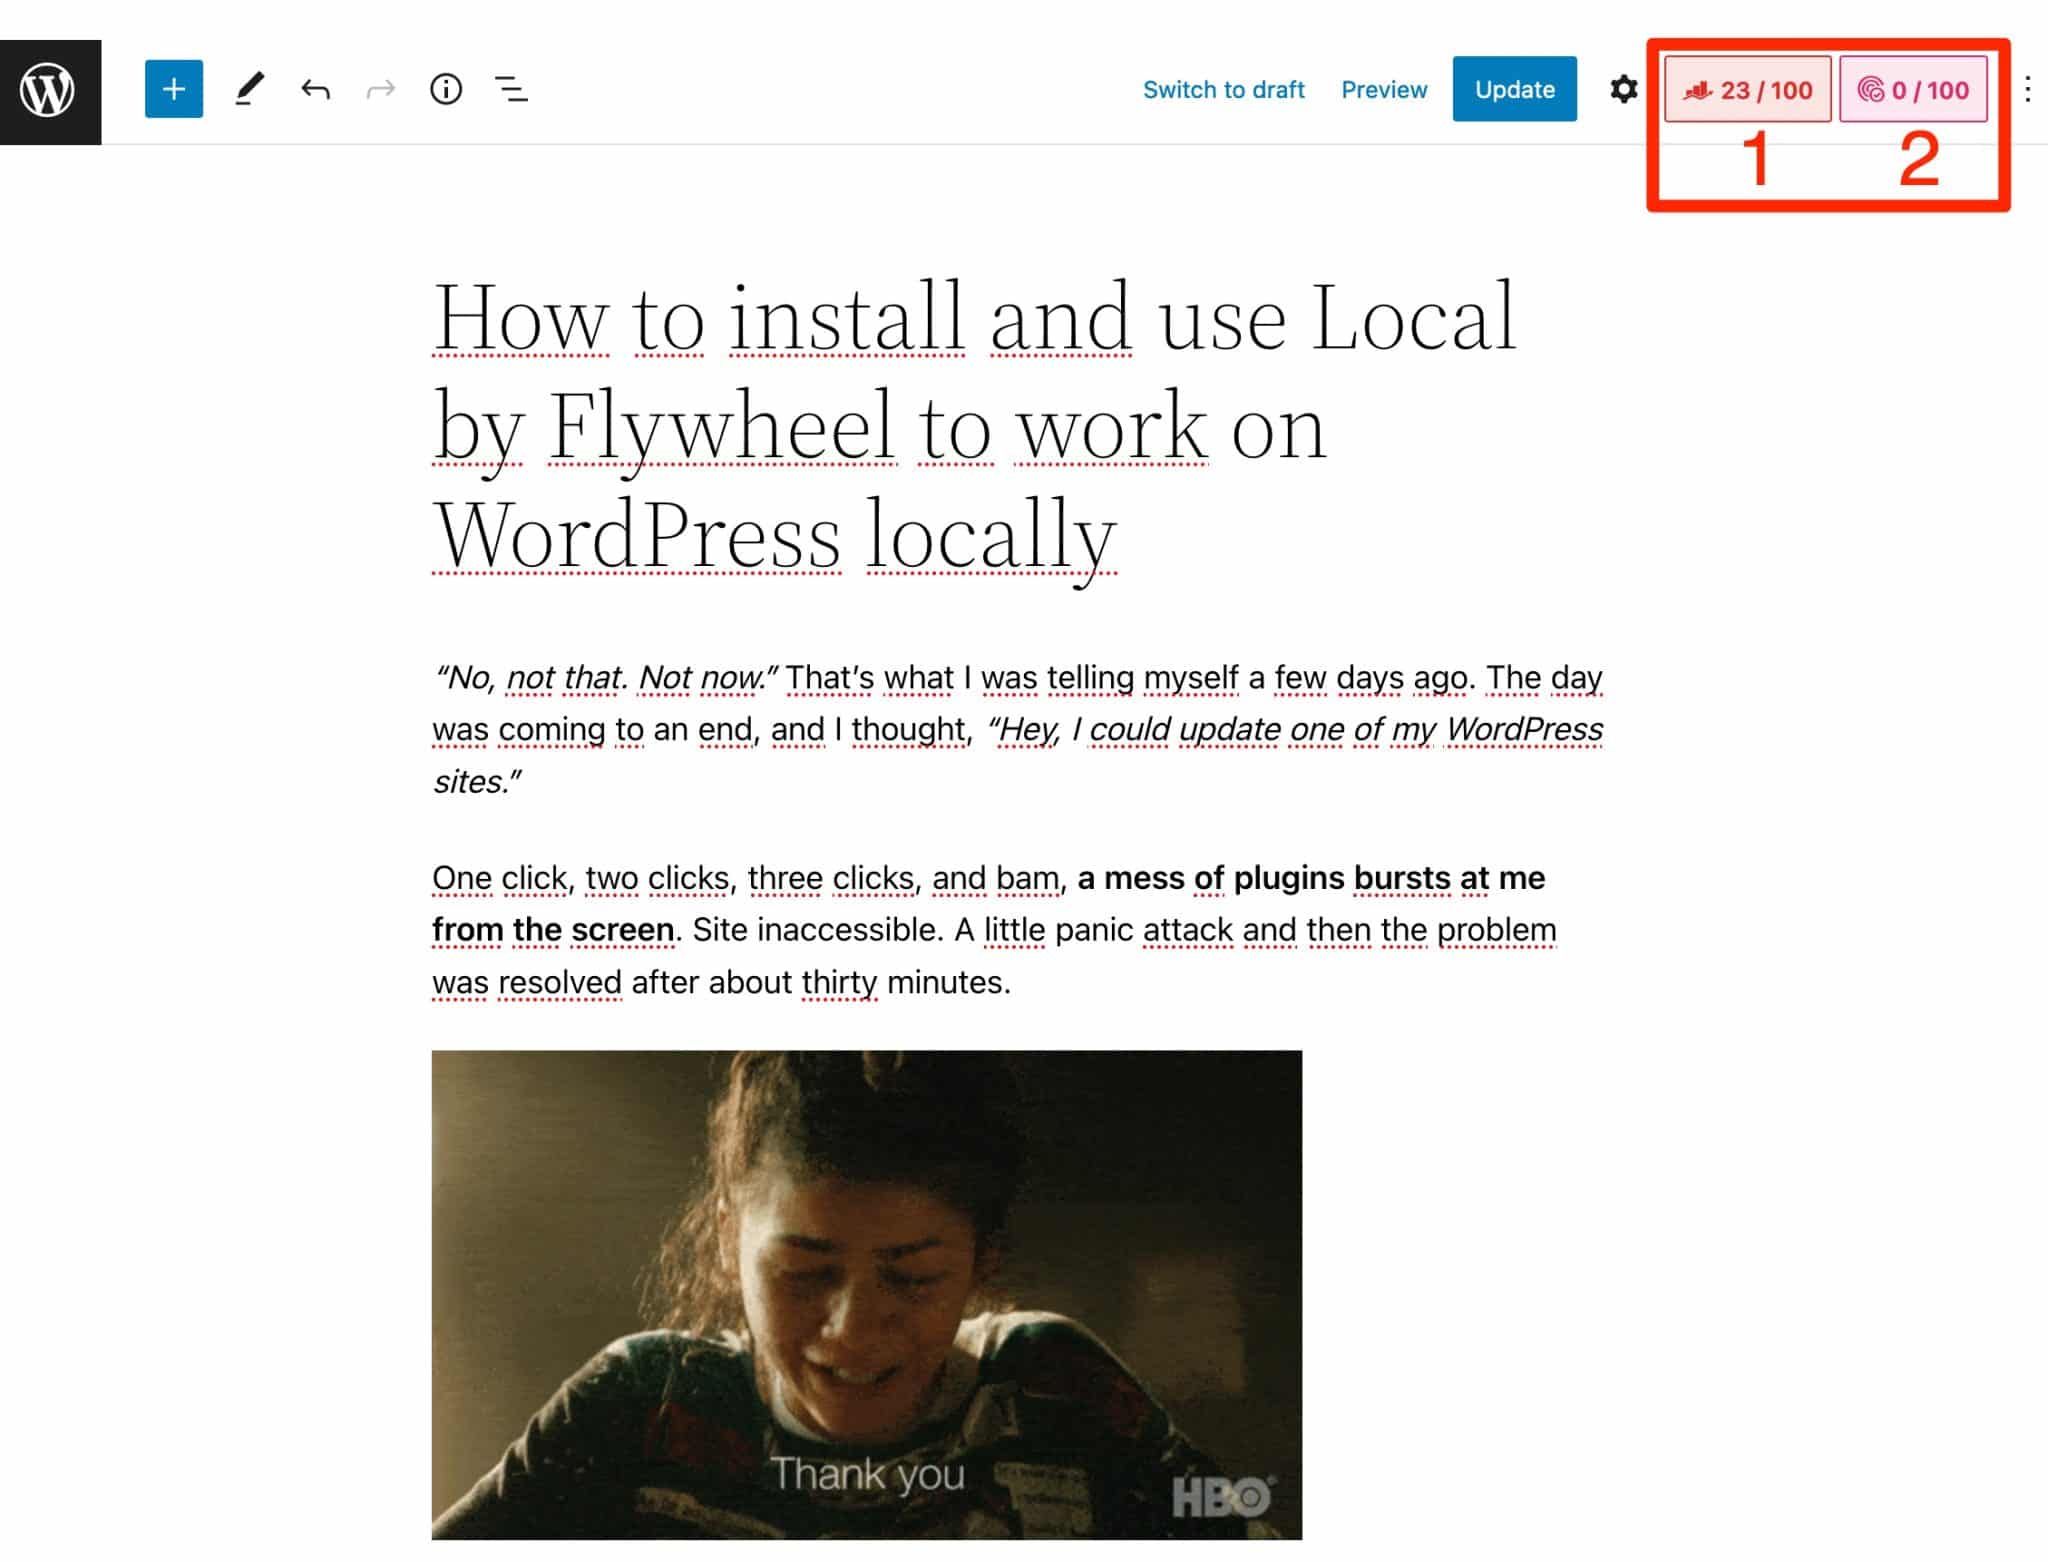Click the content readability score icon (0/100)

pyautogui.click(x=1912, y=90)
